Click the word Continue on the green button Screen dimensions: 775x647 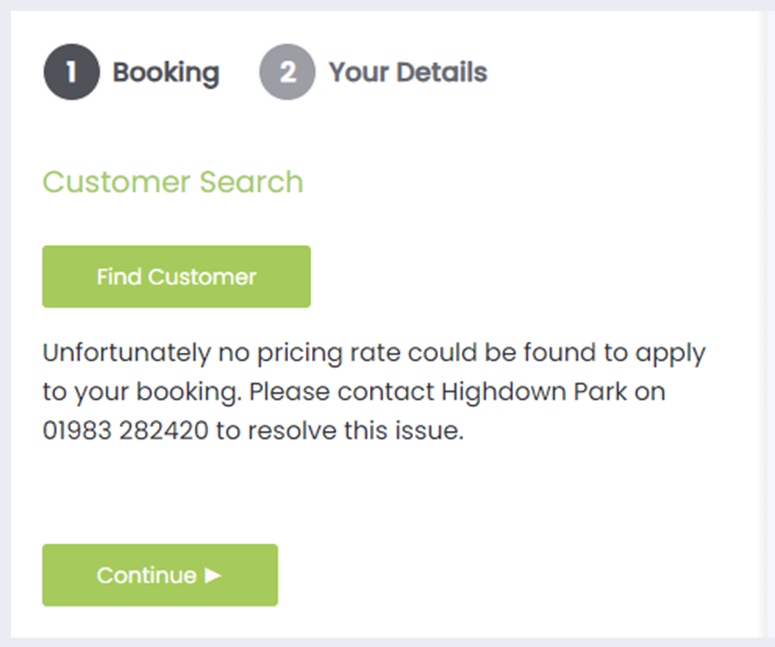click(146, 575)
